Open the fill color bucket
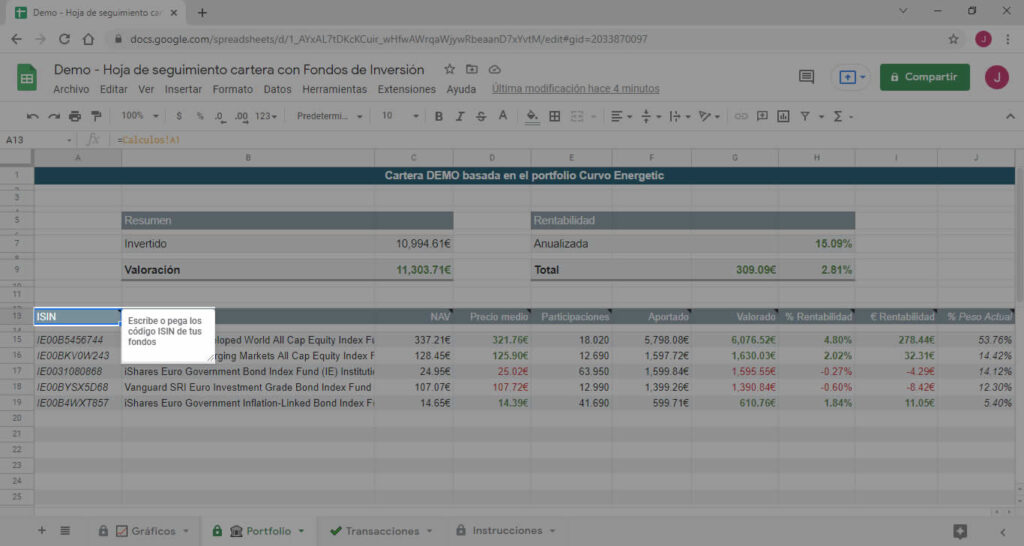 [532, 116]
